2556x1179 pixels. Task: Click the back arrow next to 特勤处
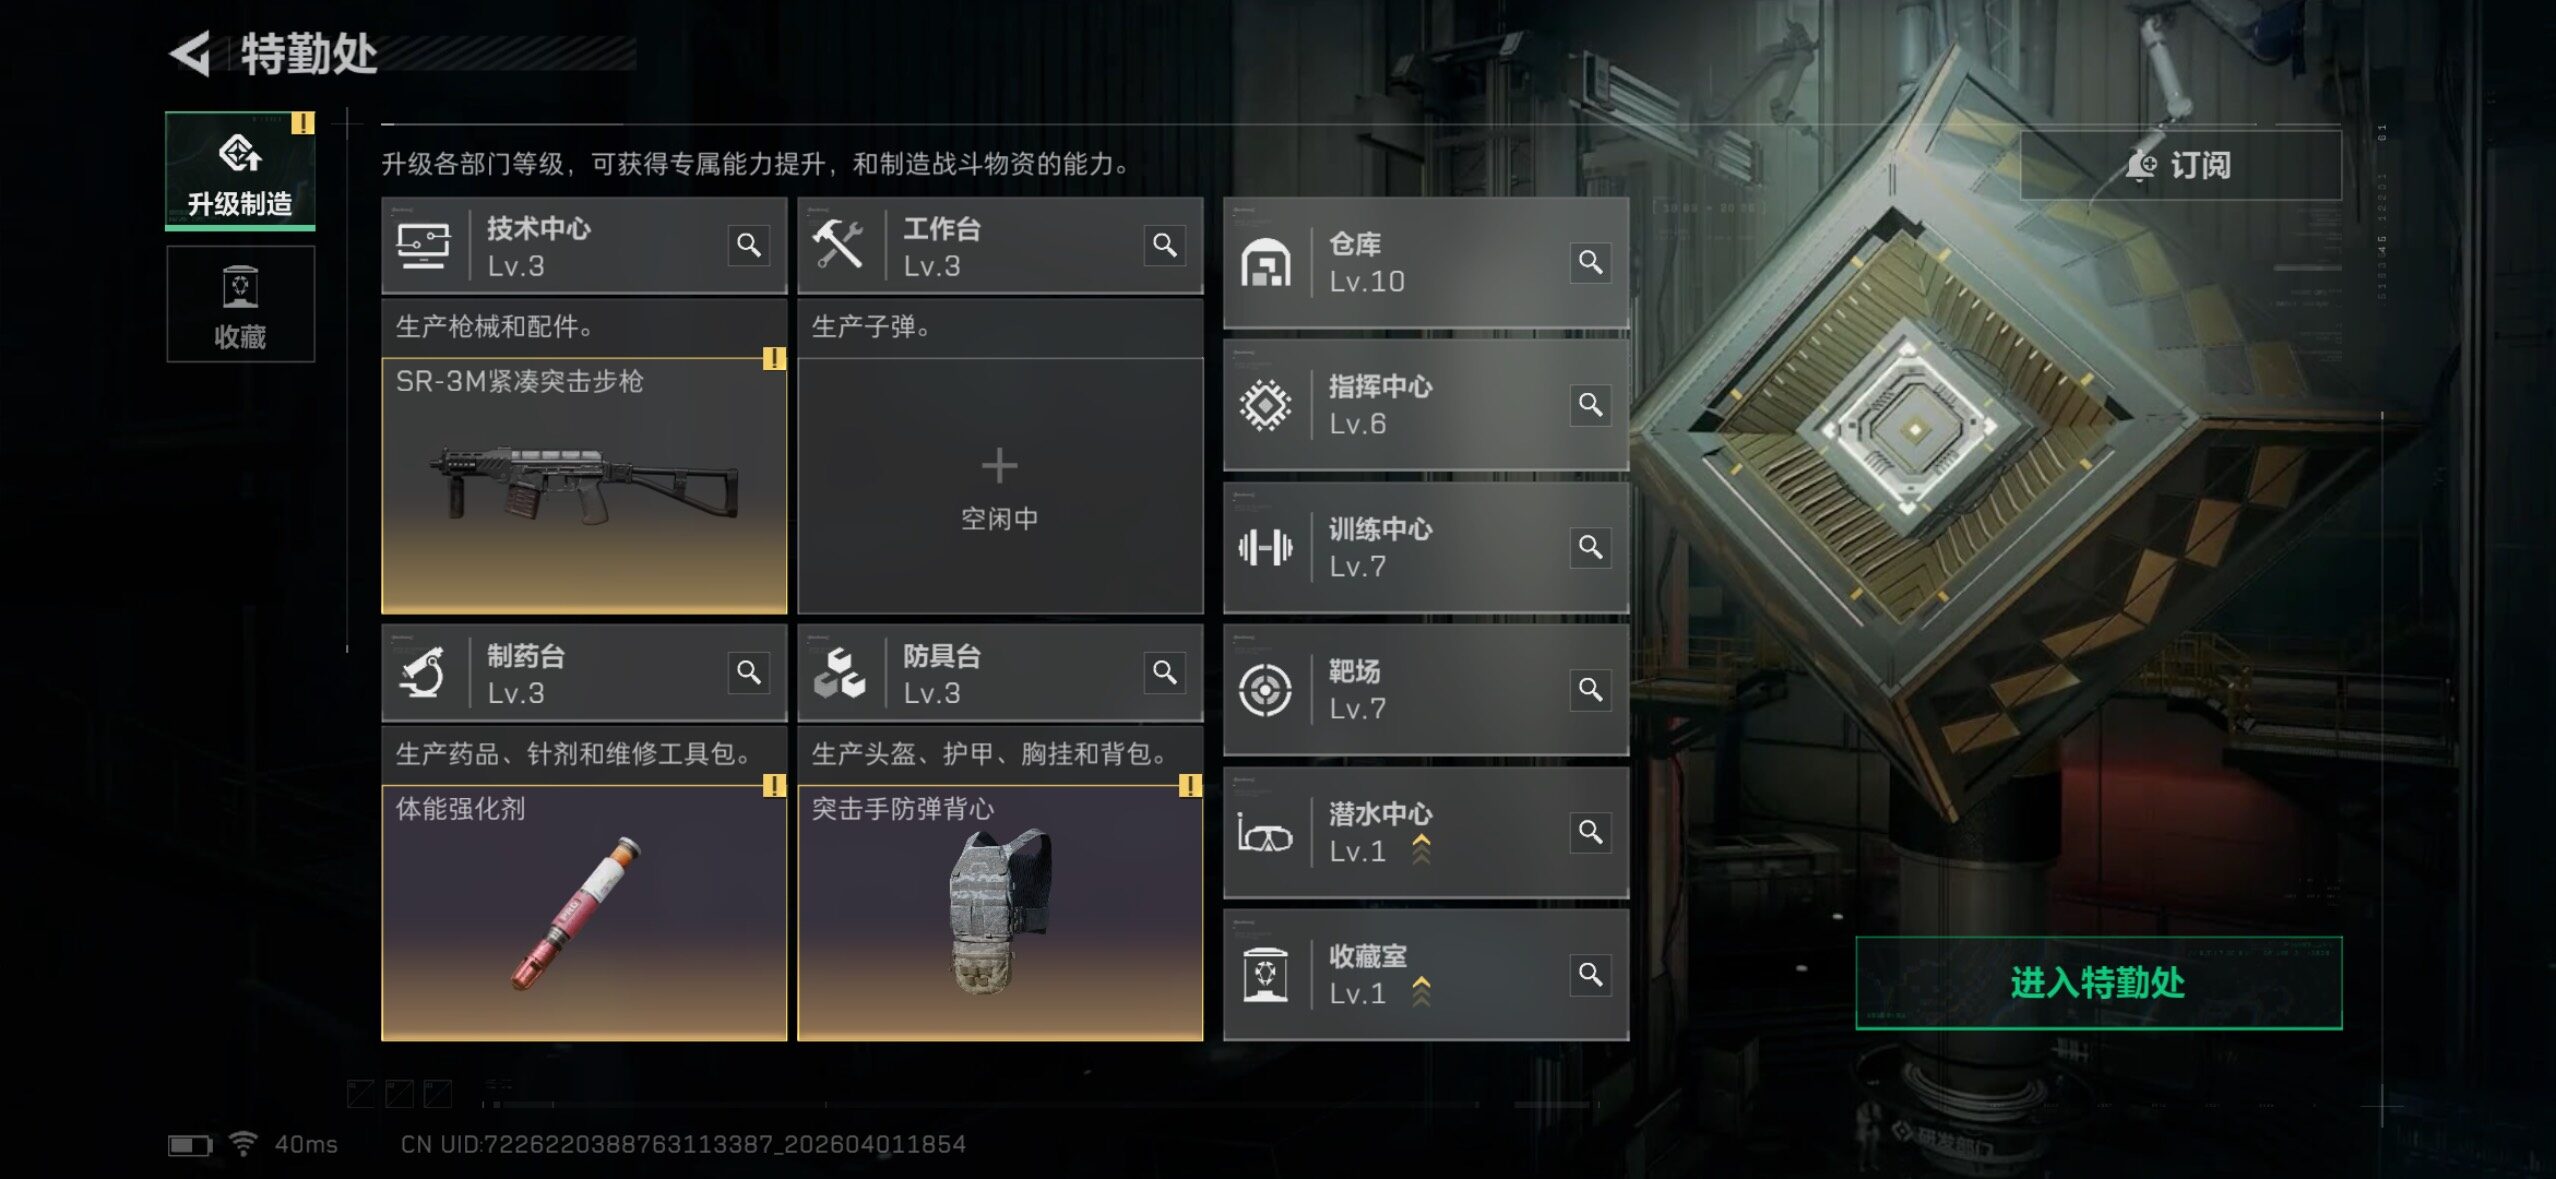click(x=190, y=53)
